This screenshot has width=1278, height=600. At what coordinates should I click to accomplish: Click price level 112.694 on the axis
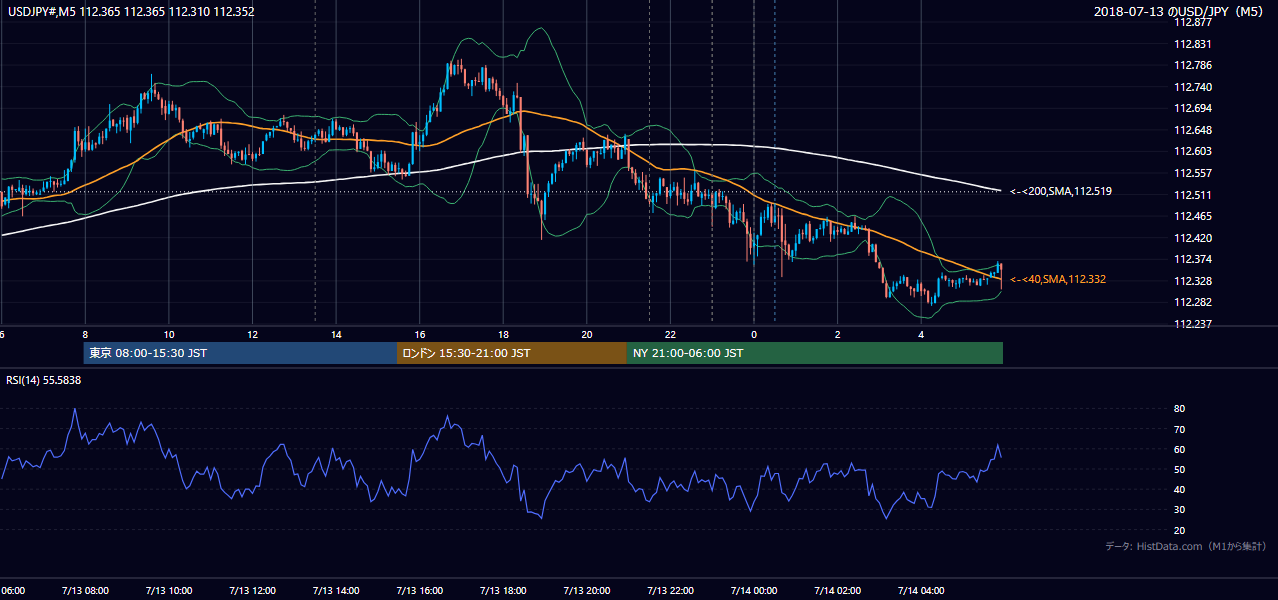pyautogui.click(x=1193, y=108)
